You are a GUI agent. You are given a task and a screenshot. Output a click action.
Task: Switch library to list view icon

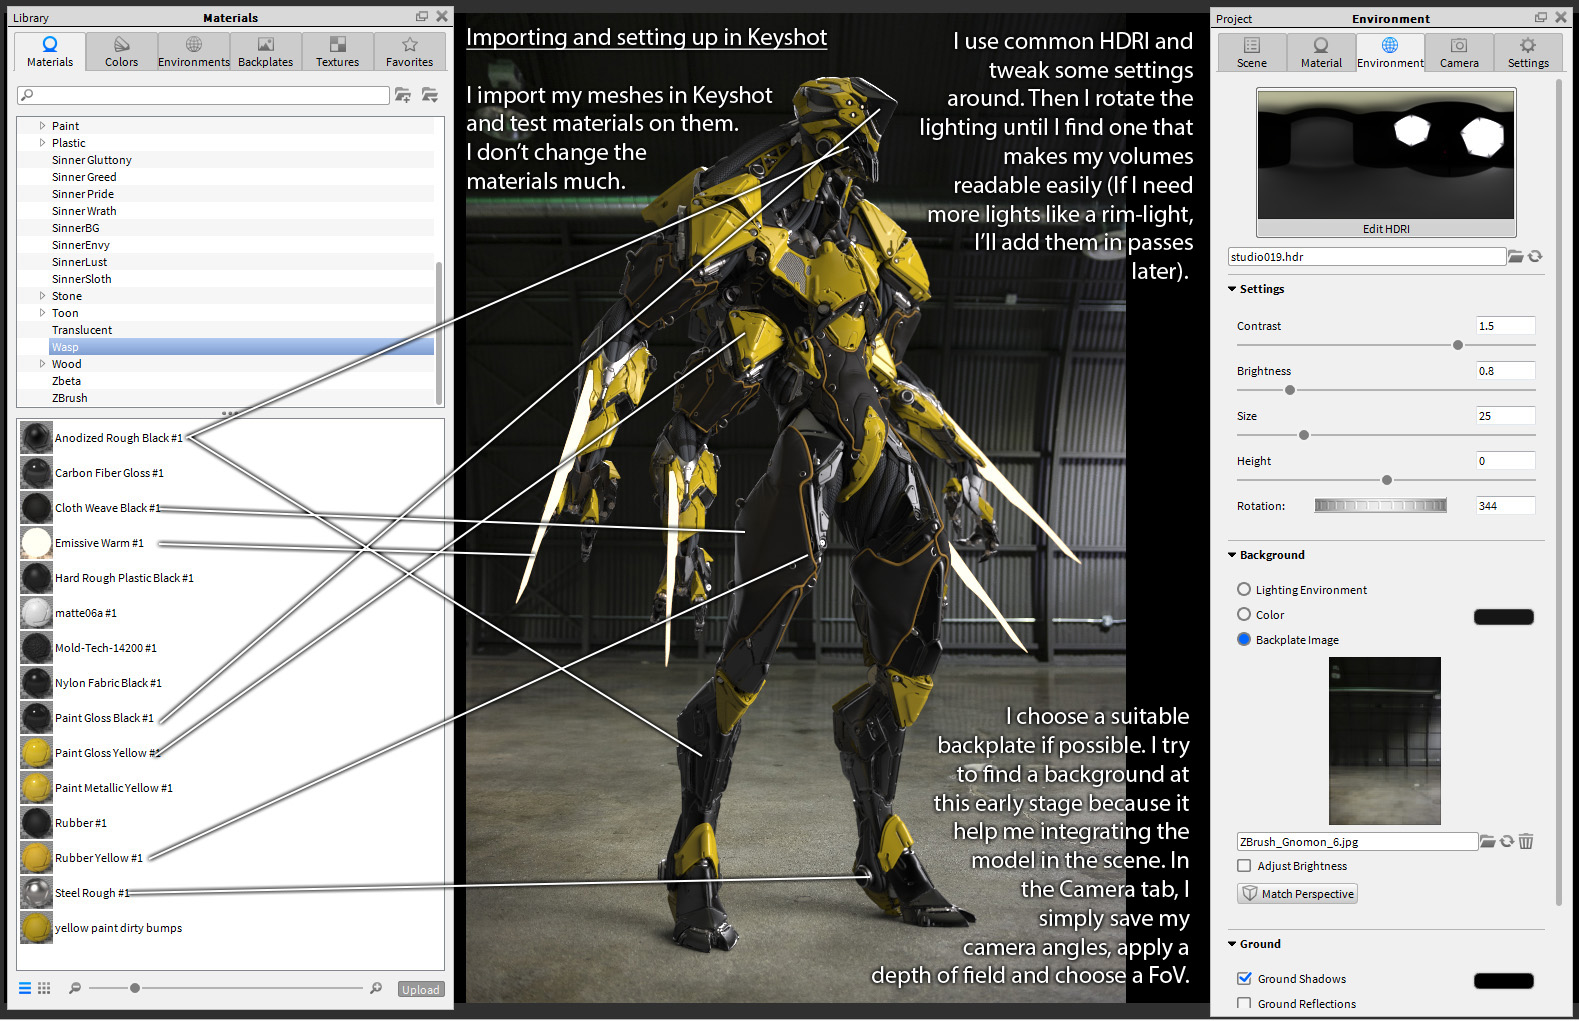tap(25, 988)
